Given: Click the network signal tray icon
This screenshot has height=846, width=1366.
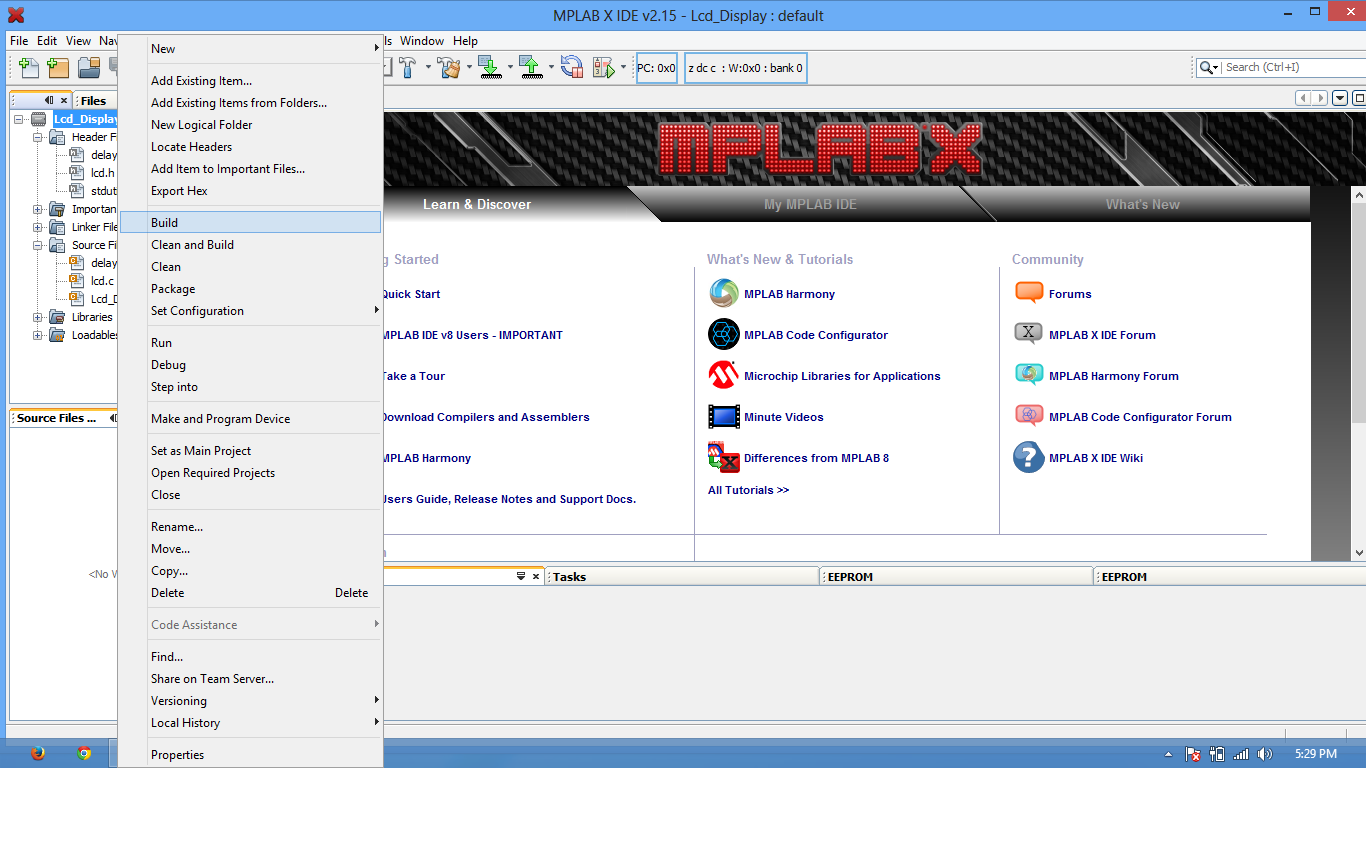Looking at the screenshot, I should pyautogui.click(x=1241, y=754).
